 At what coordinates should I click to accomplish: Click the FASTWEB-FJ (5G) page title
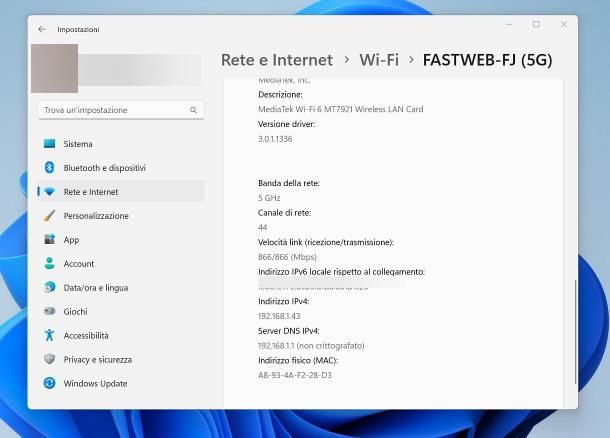pos(487,60)
